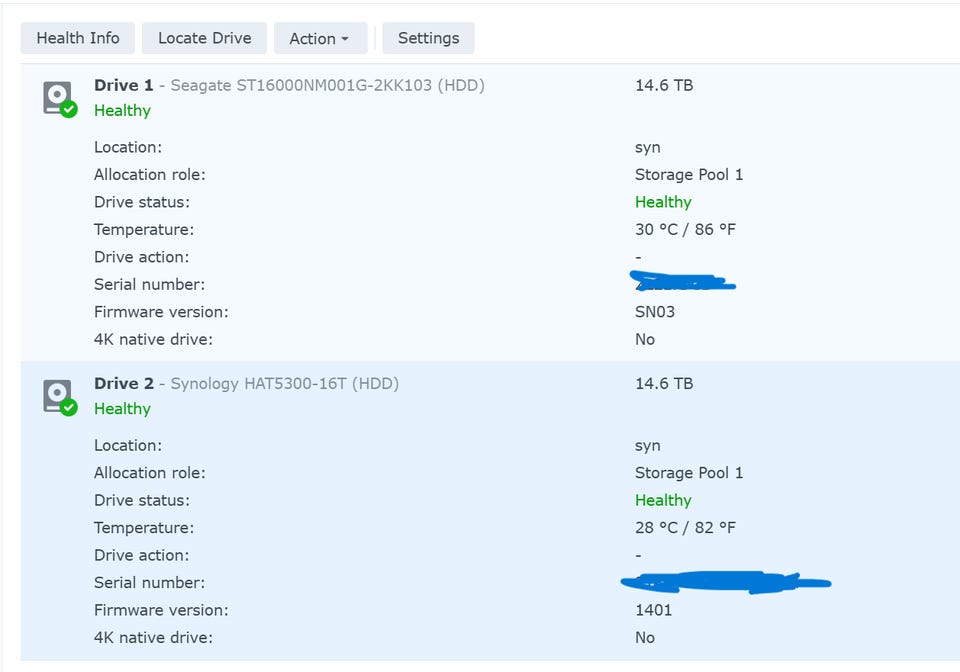The image size is (960, 672).
Task: Click Drive 2 Drive status Healthy value
Action: coord(663,501)
